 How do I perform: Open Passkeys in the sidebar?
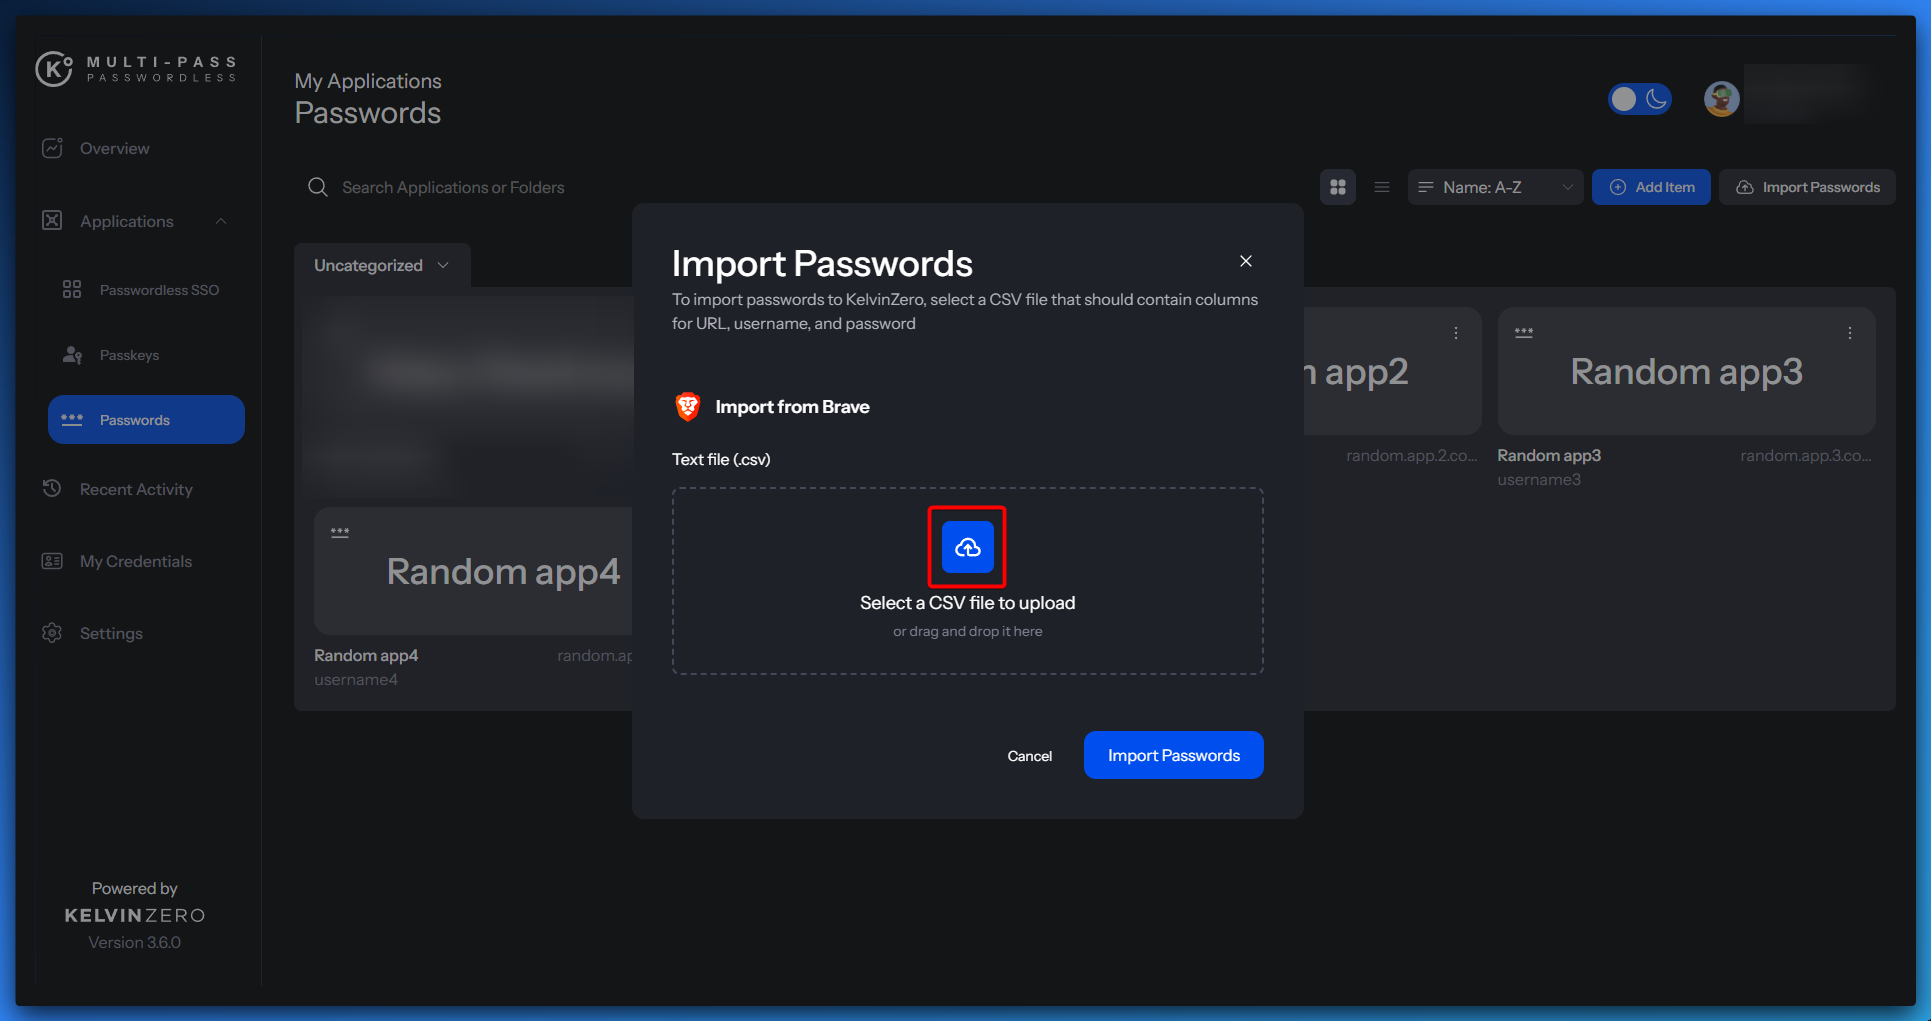point(129,355)
